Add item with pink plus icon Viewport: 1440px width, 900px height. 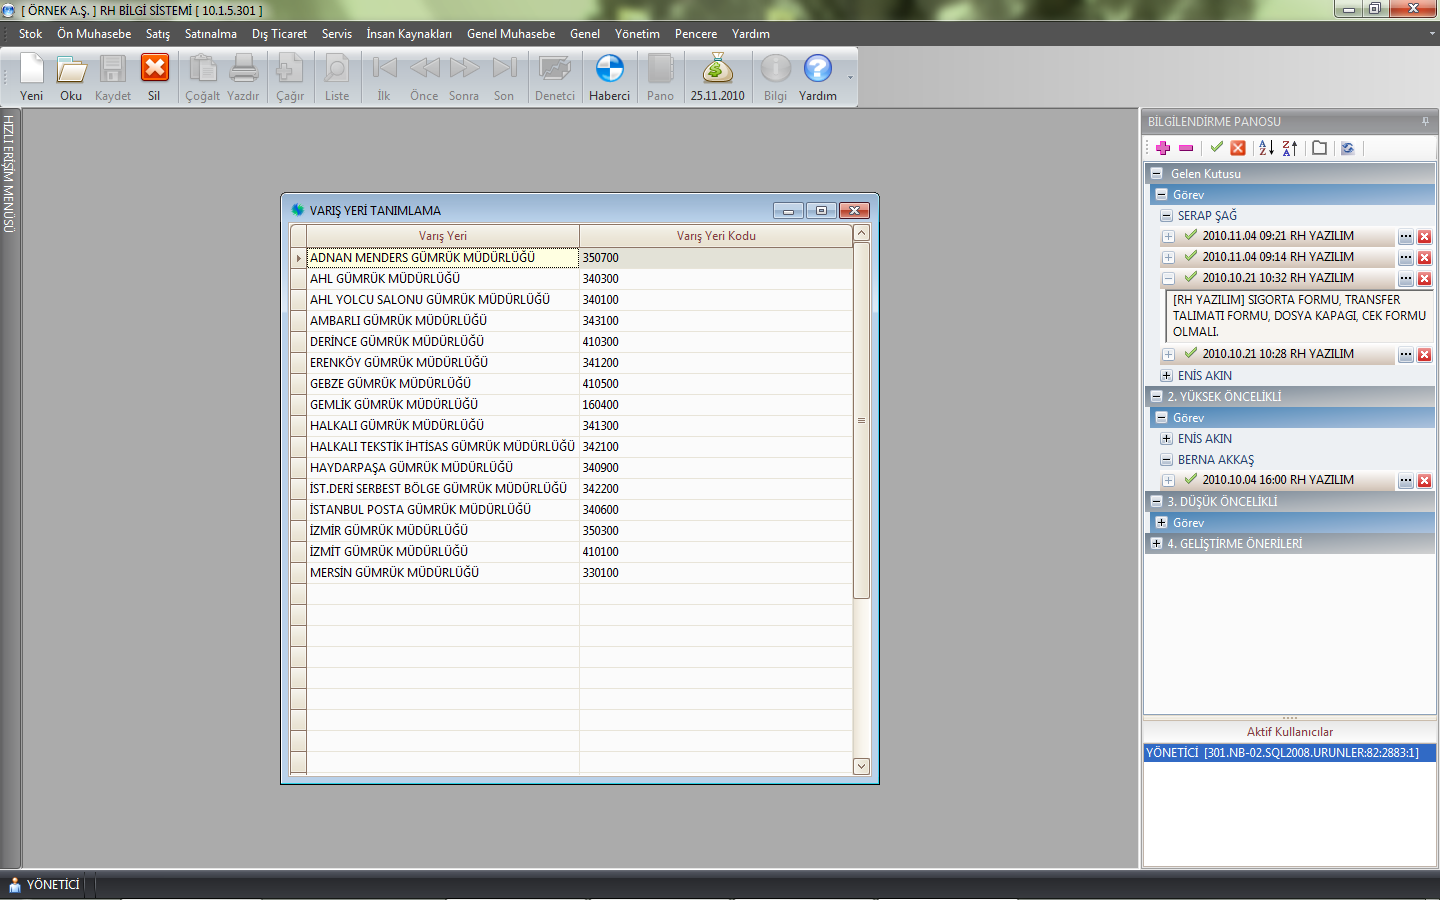coord(1163,148)
